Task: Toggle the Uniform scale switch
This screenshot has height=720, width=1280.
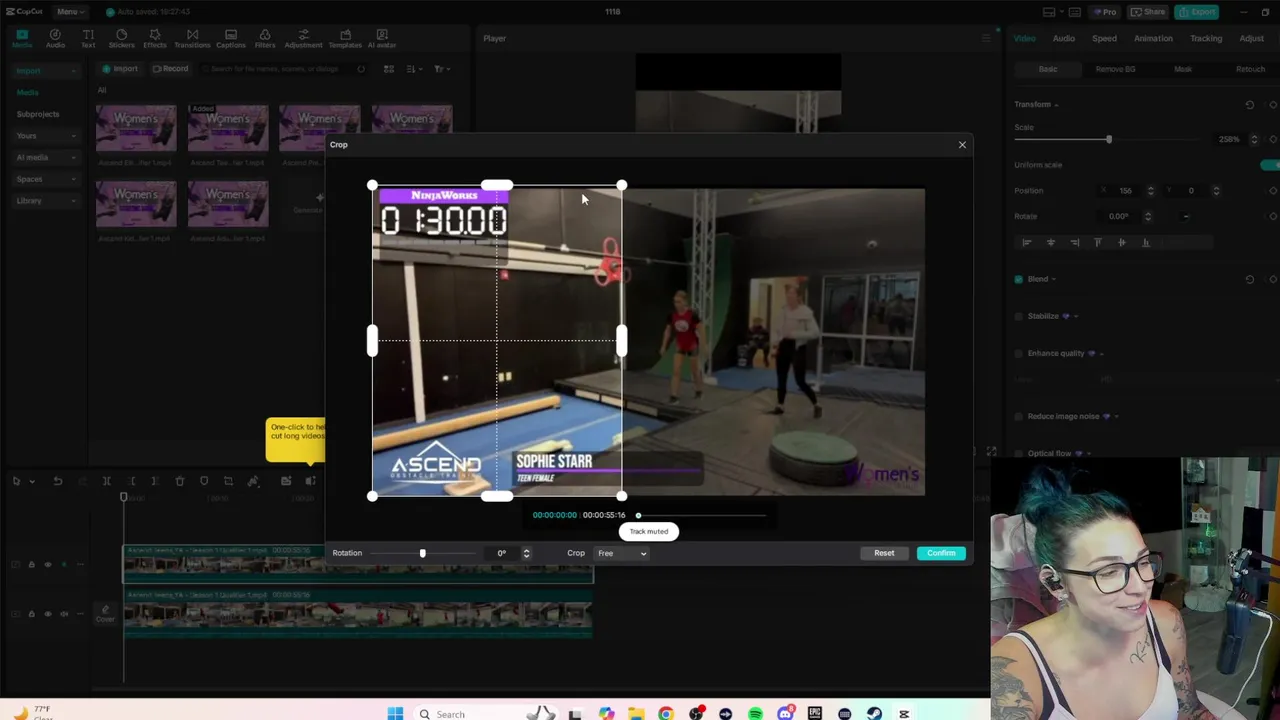Action: [x=1270, y=165]
